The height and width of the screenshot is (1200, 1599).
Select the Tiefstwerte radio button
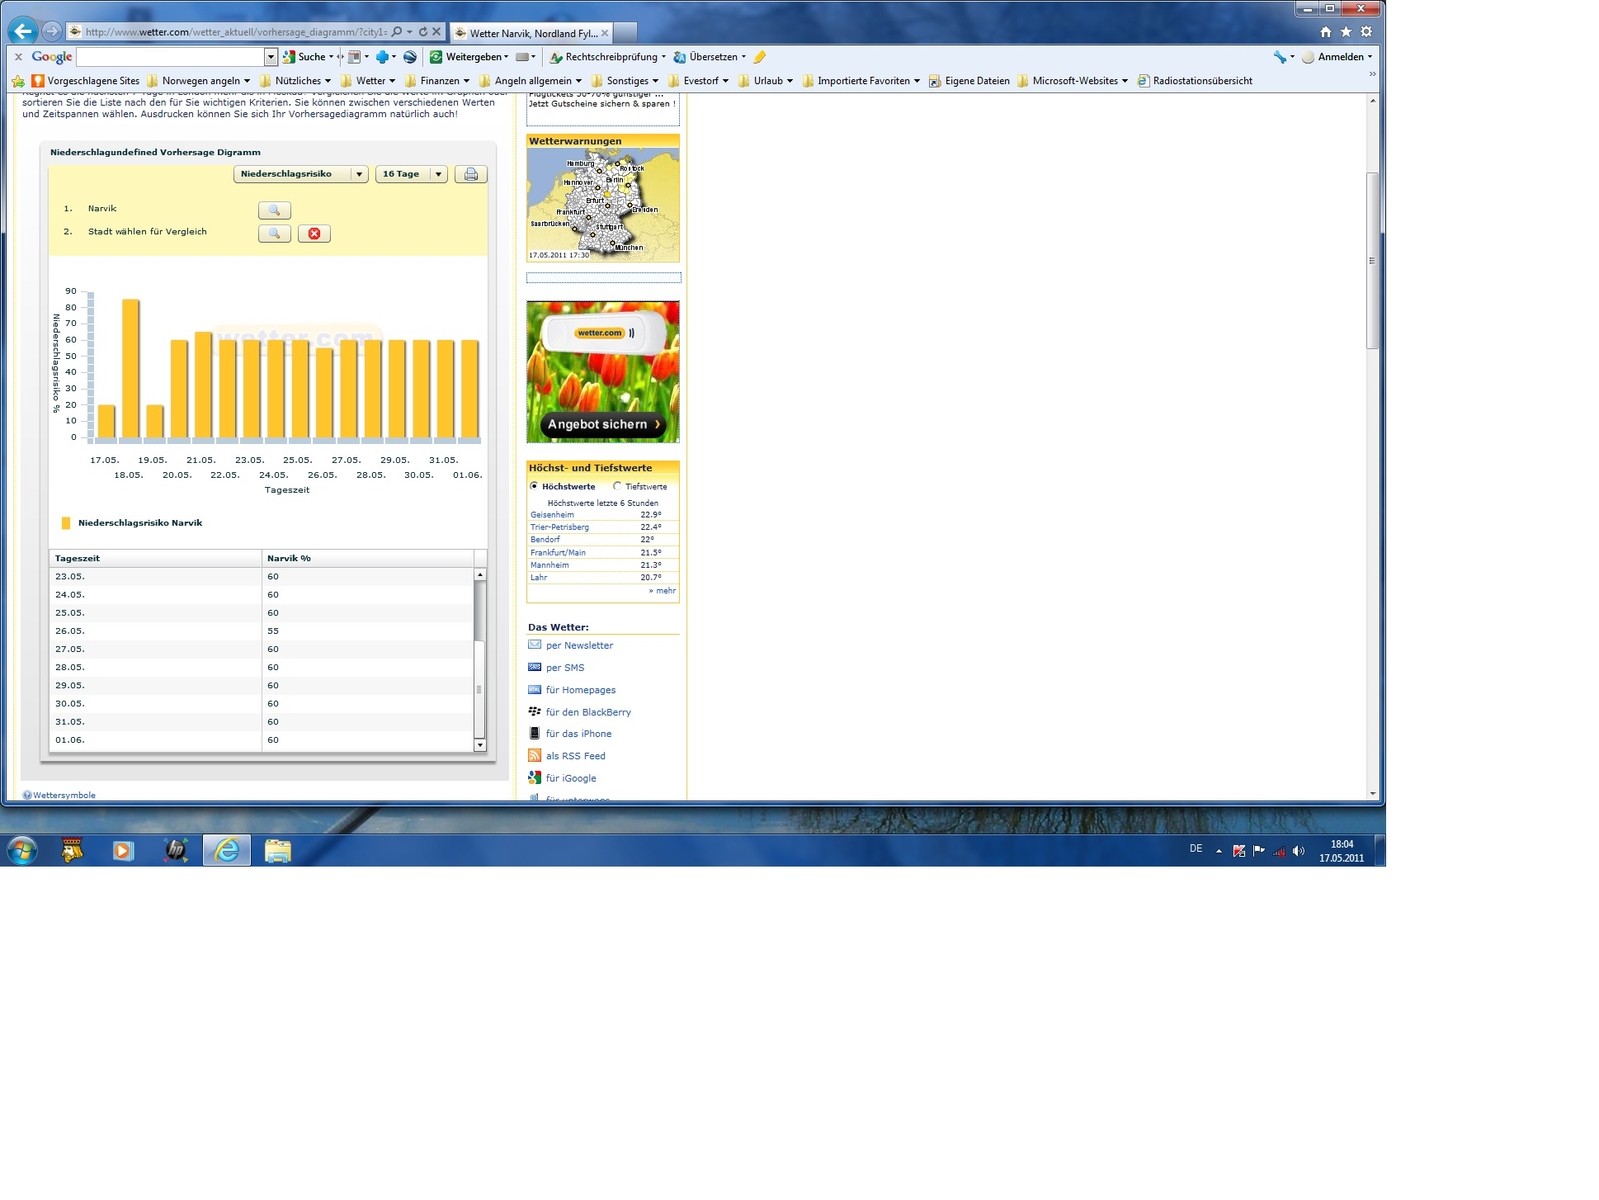(x=617, y=486)
